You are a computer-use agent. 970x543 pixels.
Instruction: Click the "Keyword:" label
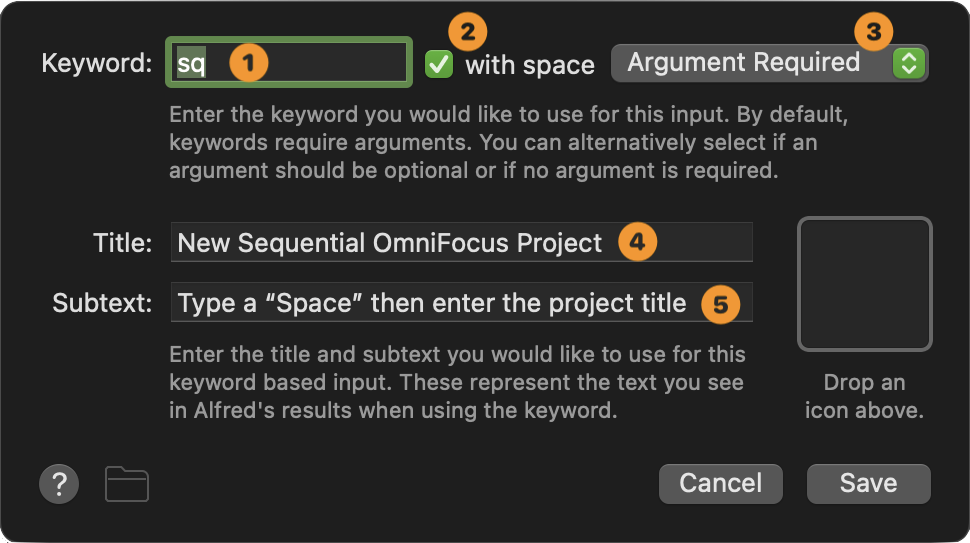[96, 64]
